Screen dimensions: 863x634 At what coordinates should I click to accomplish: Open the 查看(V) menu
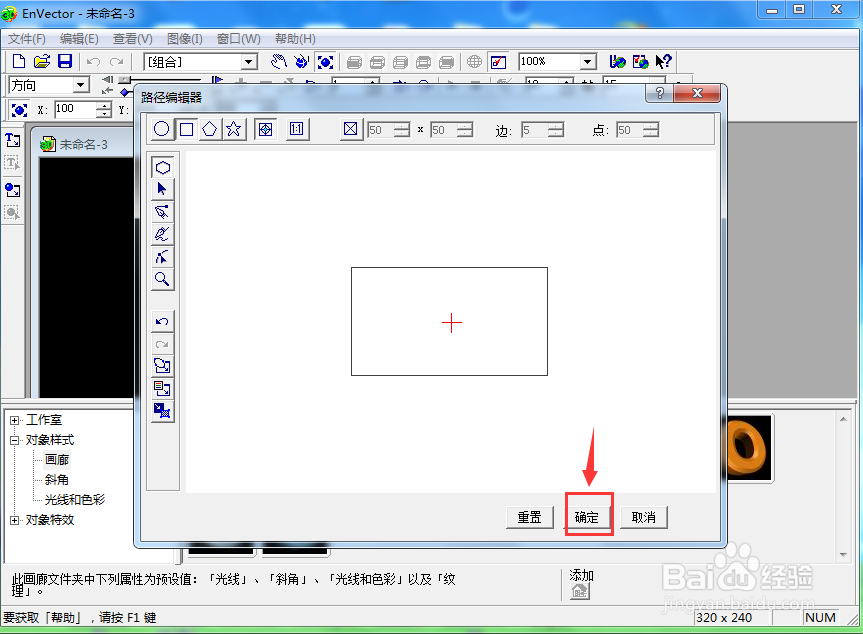[133, 39]
